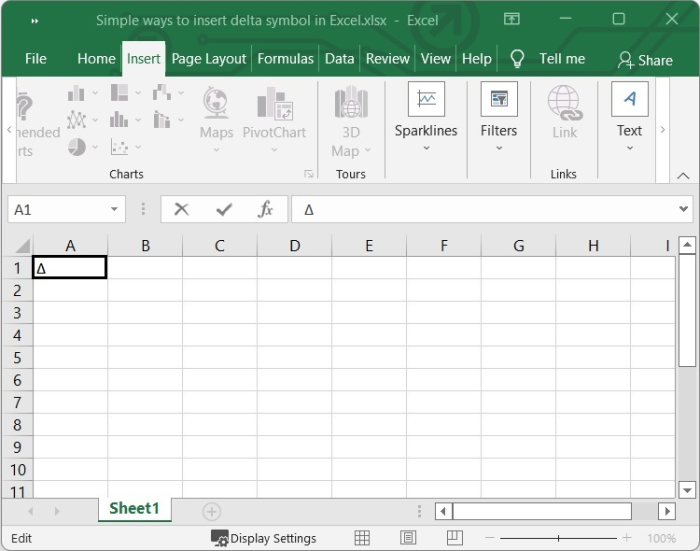Click the Tell me lightbulb icon
700x551 pixels.
(517, 59)
